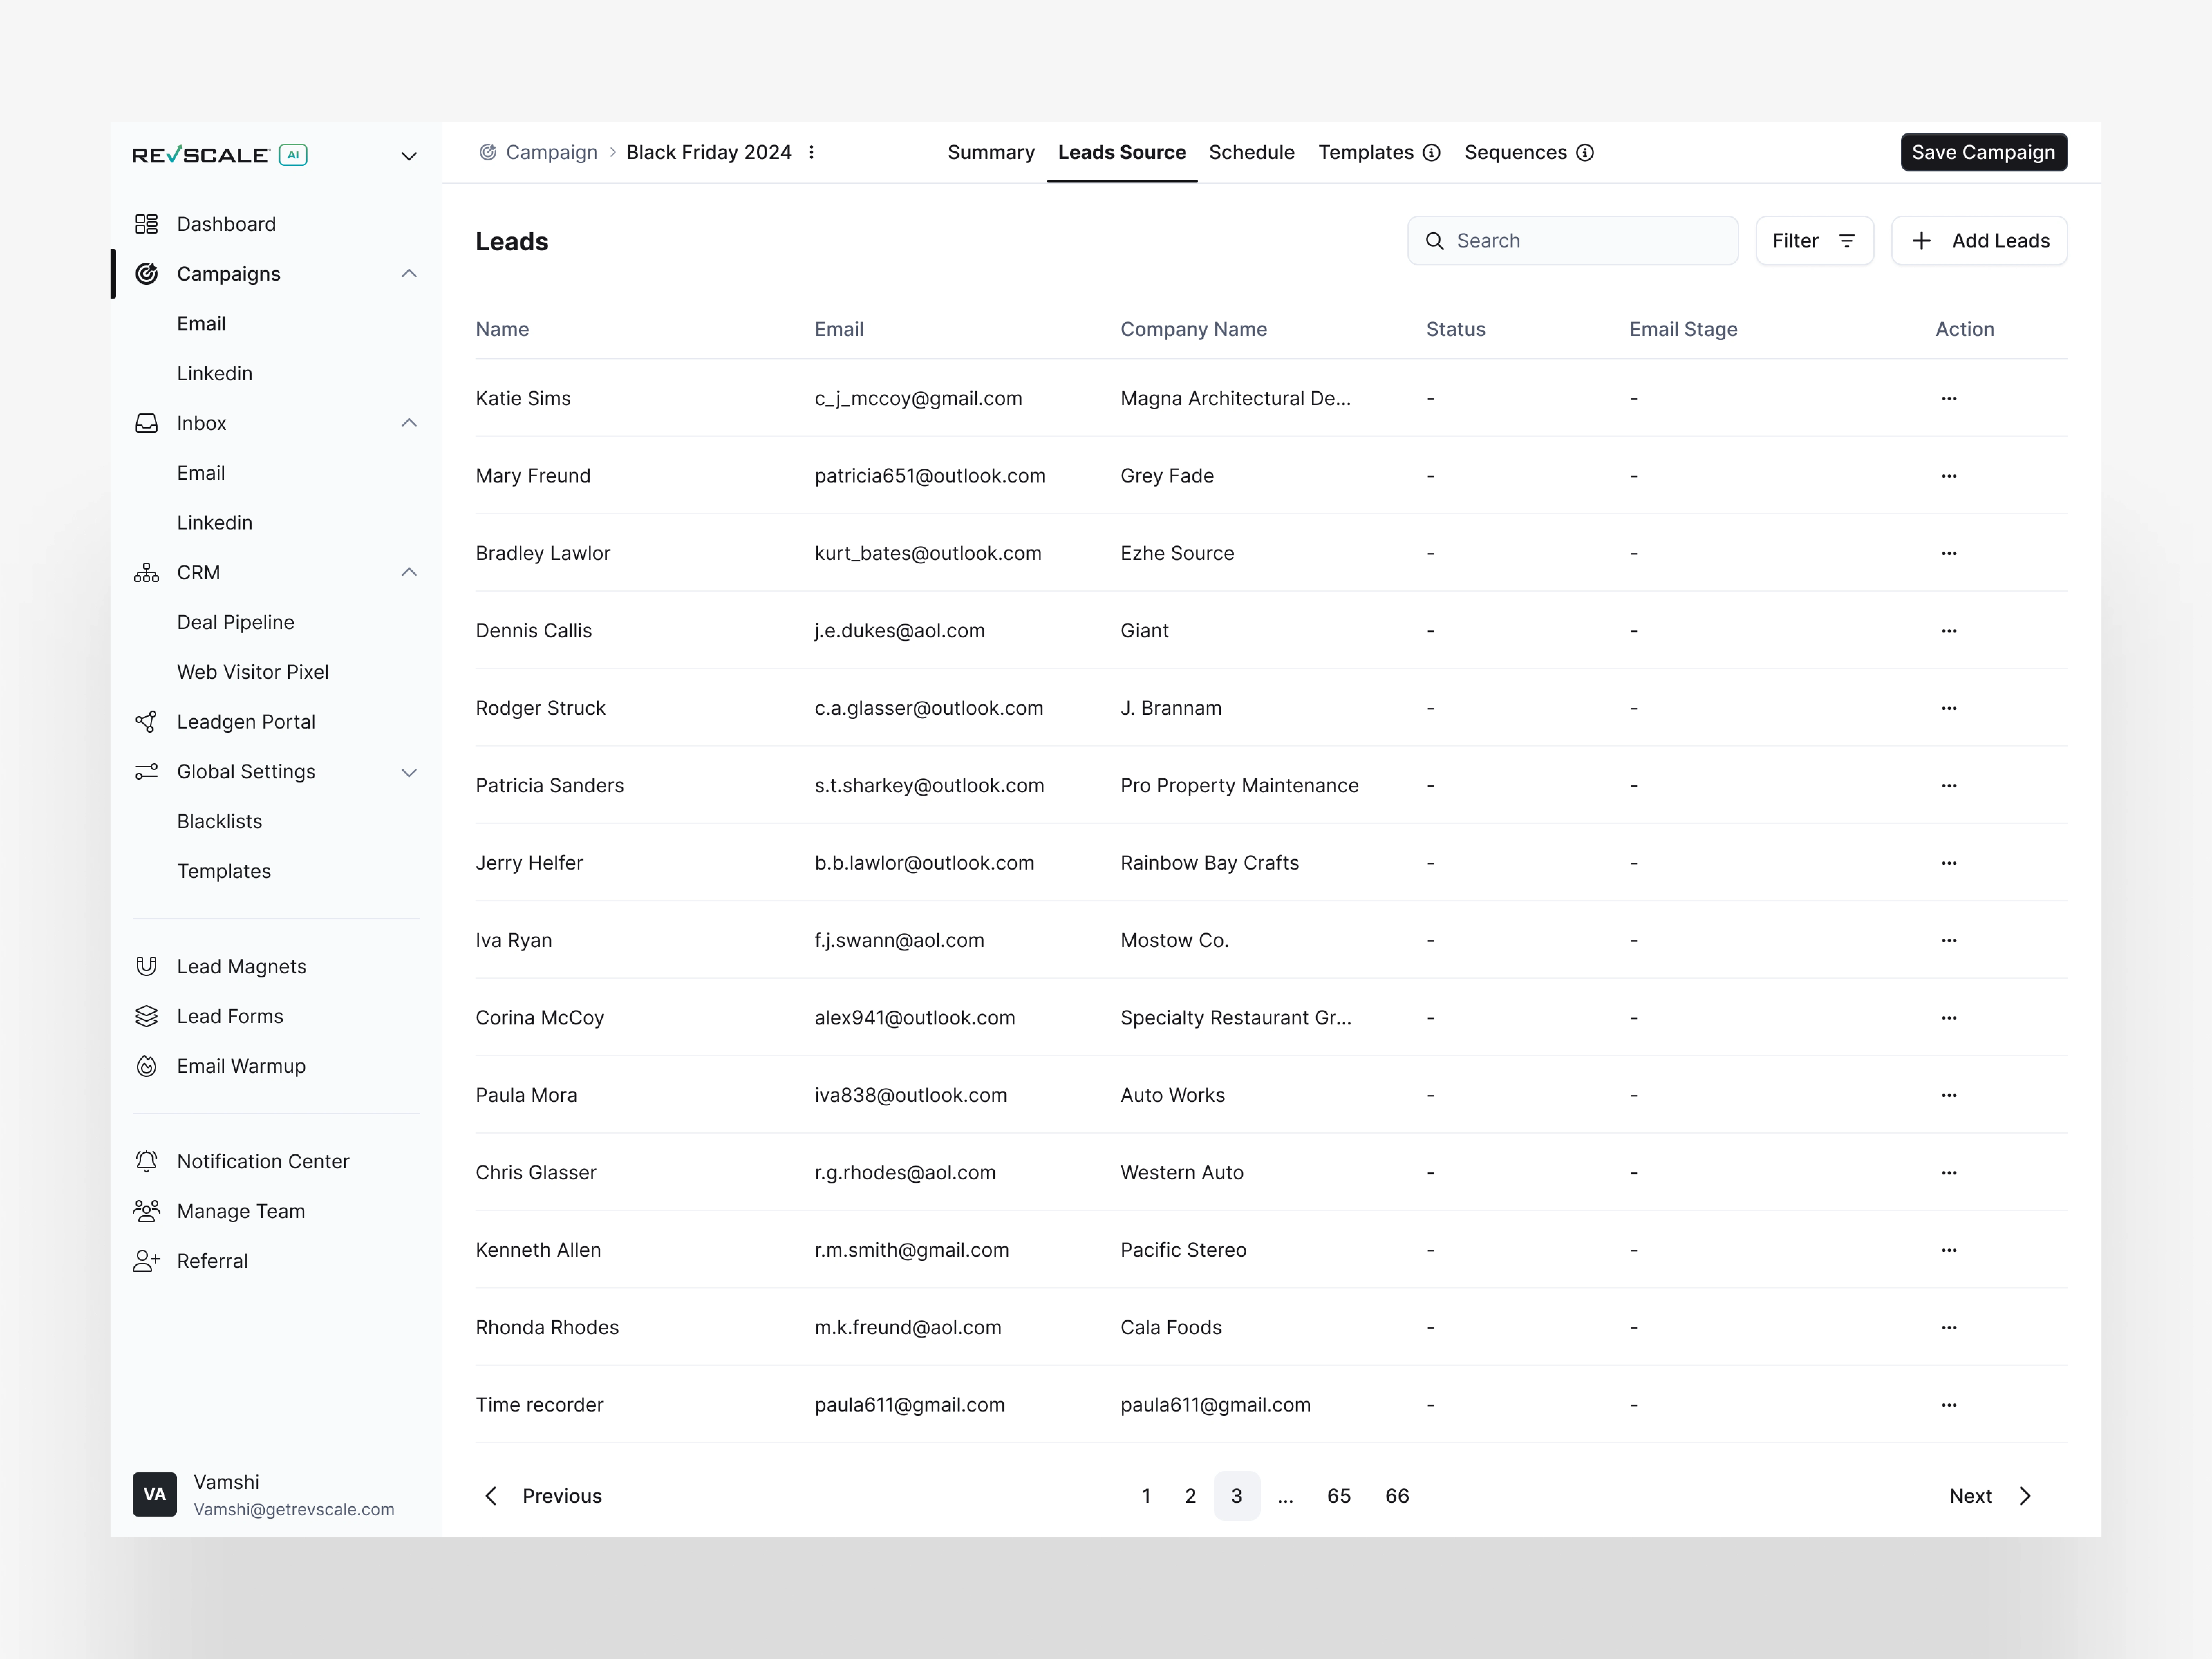This screenshot has height=1659, width=2212.
Task: Click the Templates tab info icon
Action: tap(1432, 153)
